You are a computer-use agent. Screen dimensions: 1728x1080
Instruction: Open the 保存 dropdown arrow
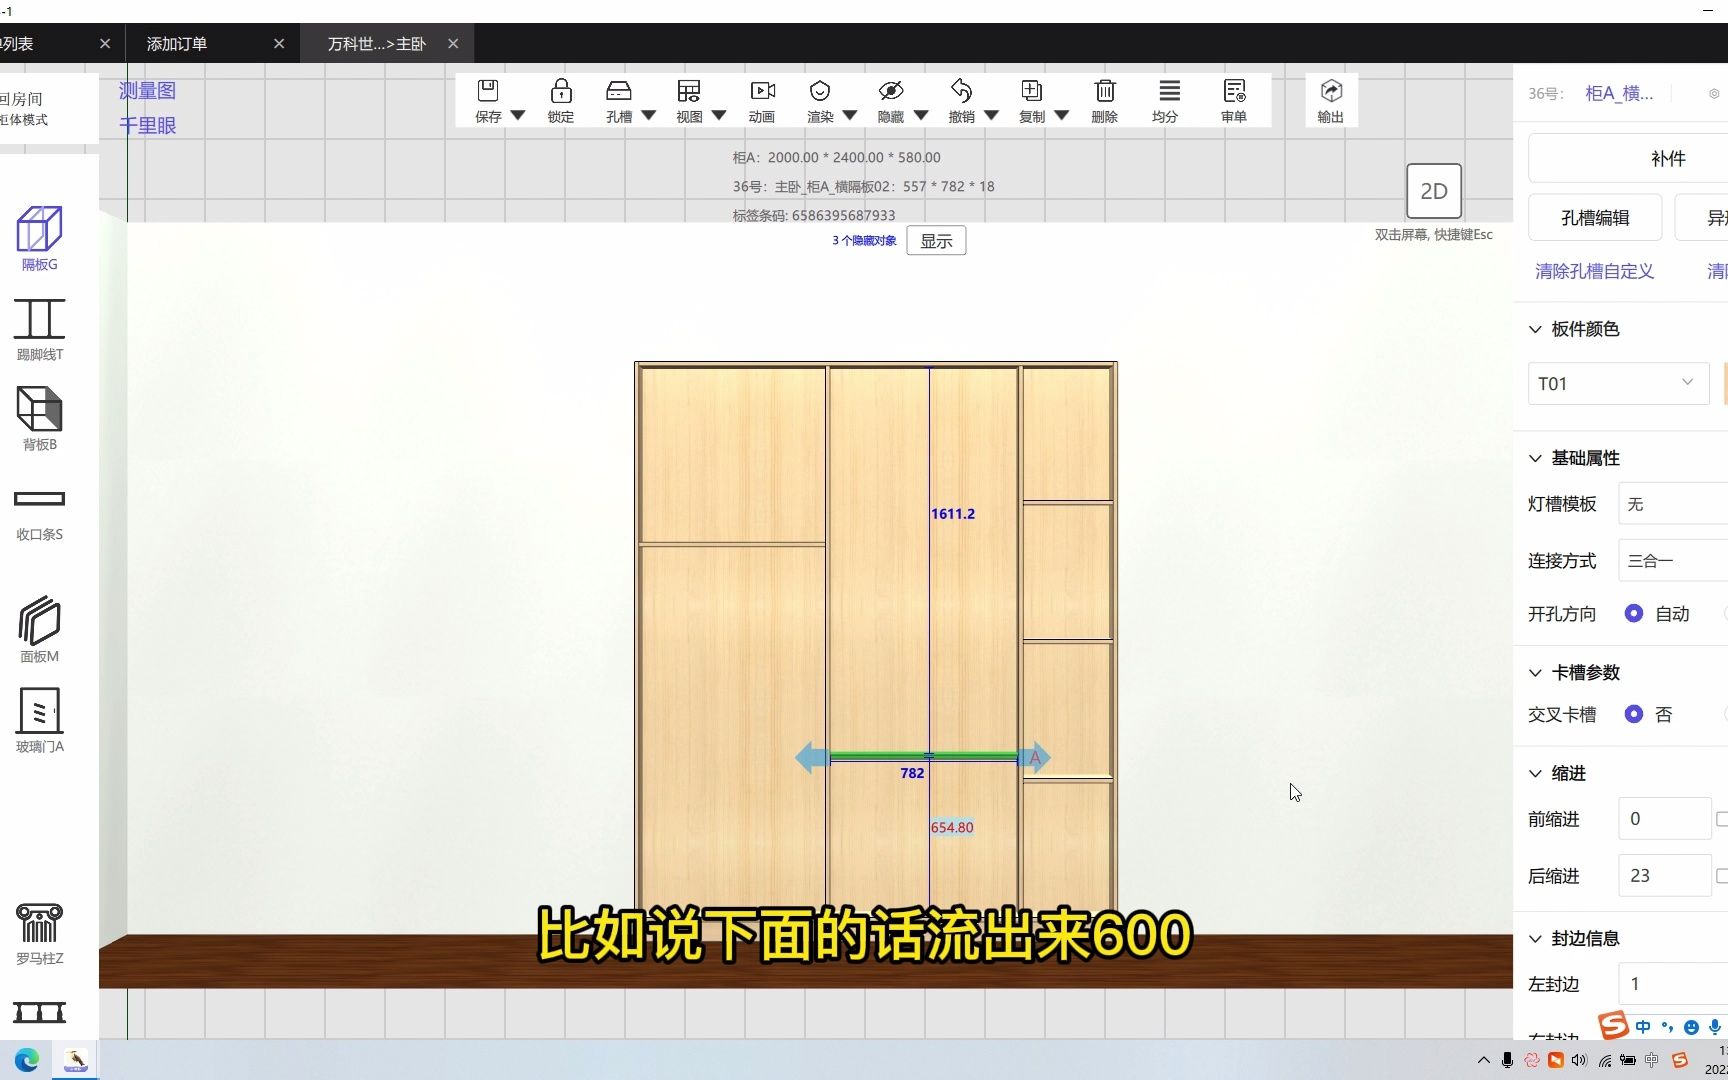(x=517, y=116)
